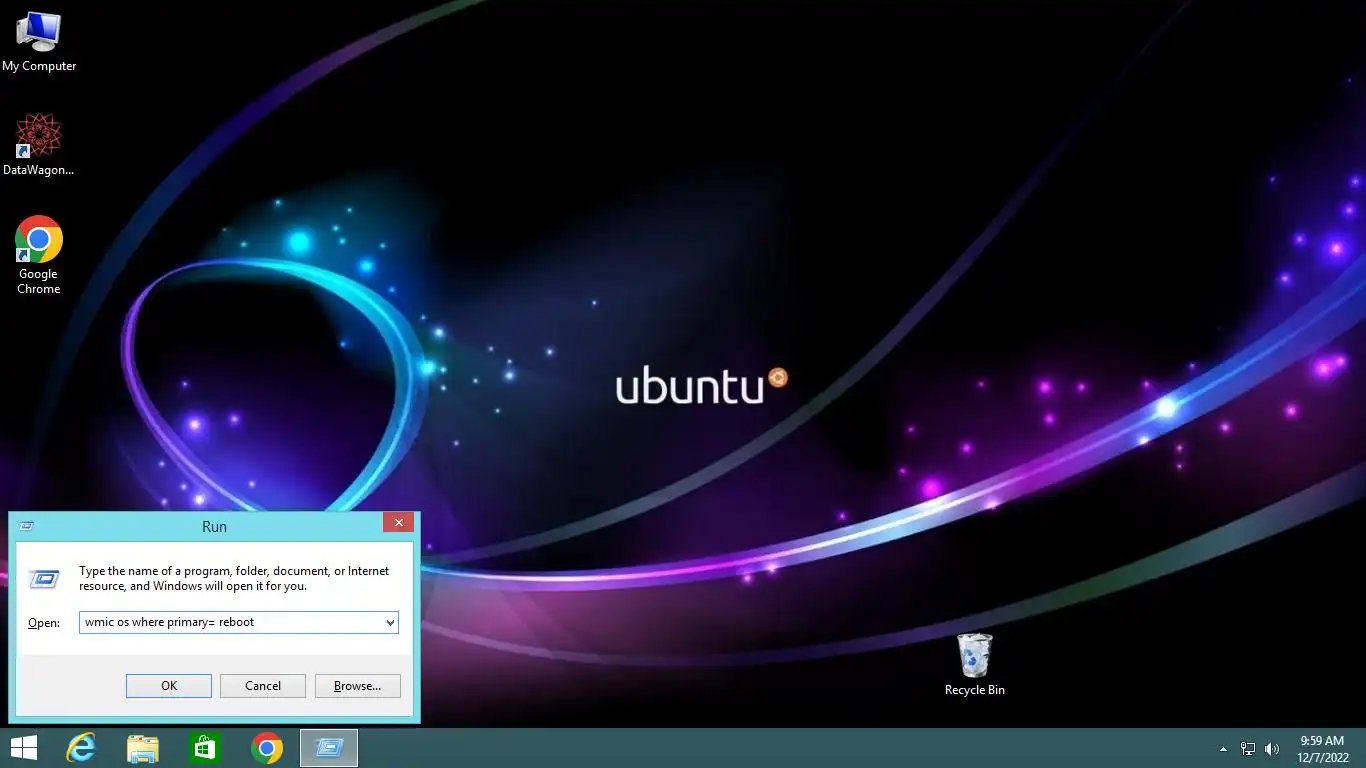Open the Windows Start button

(23, 748)
